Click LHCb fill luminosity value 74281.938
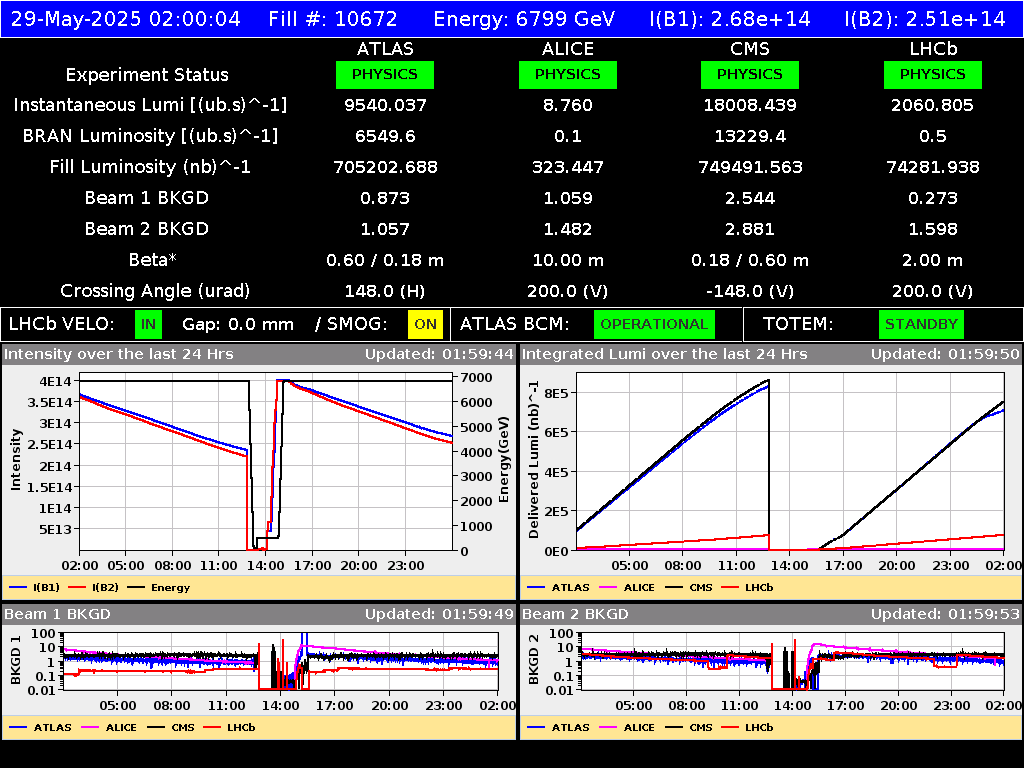This screenshot has width=1024, height=768. (933, 167)
